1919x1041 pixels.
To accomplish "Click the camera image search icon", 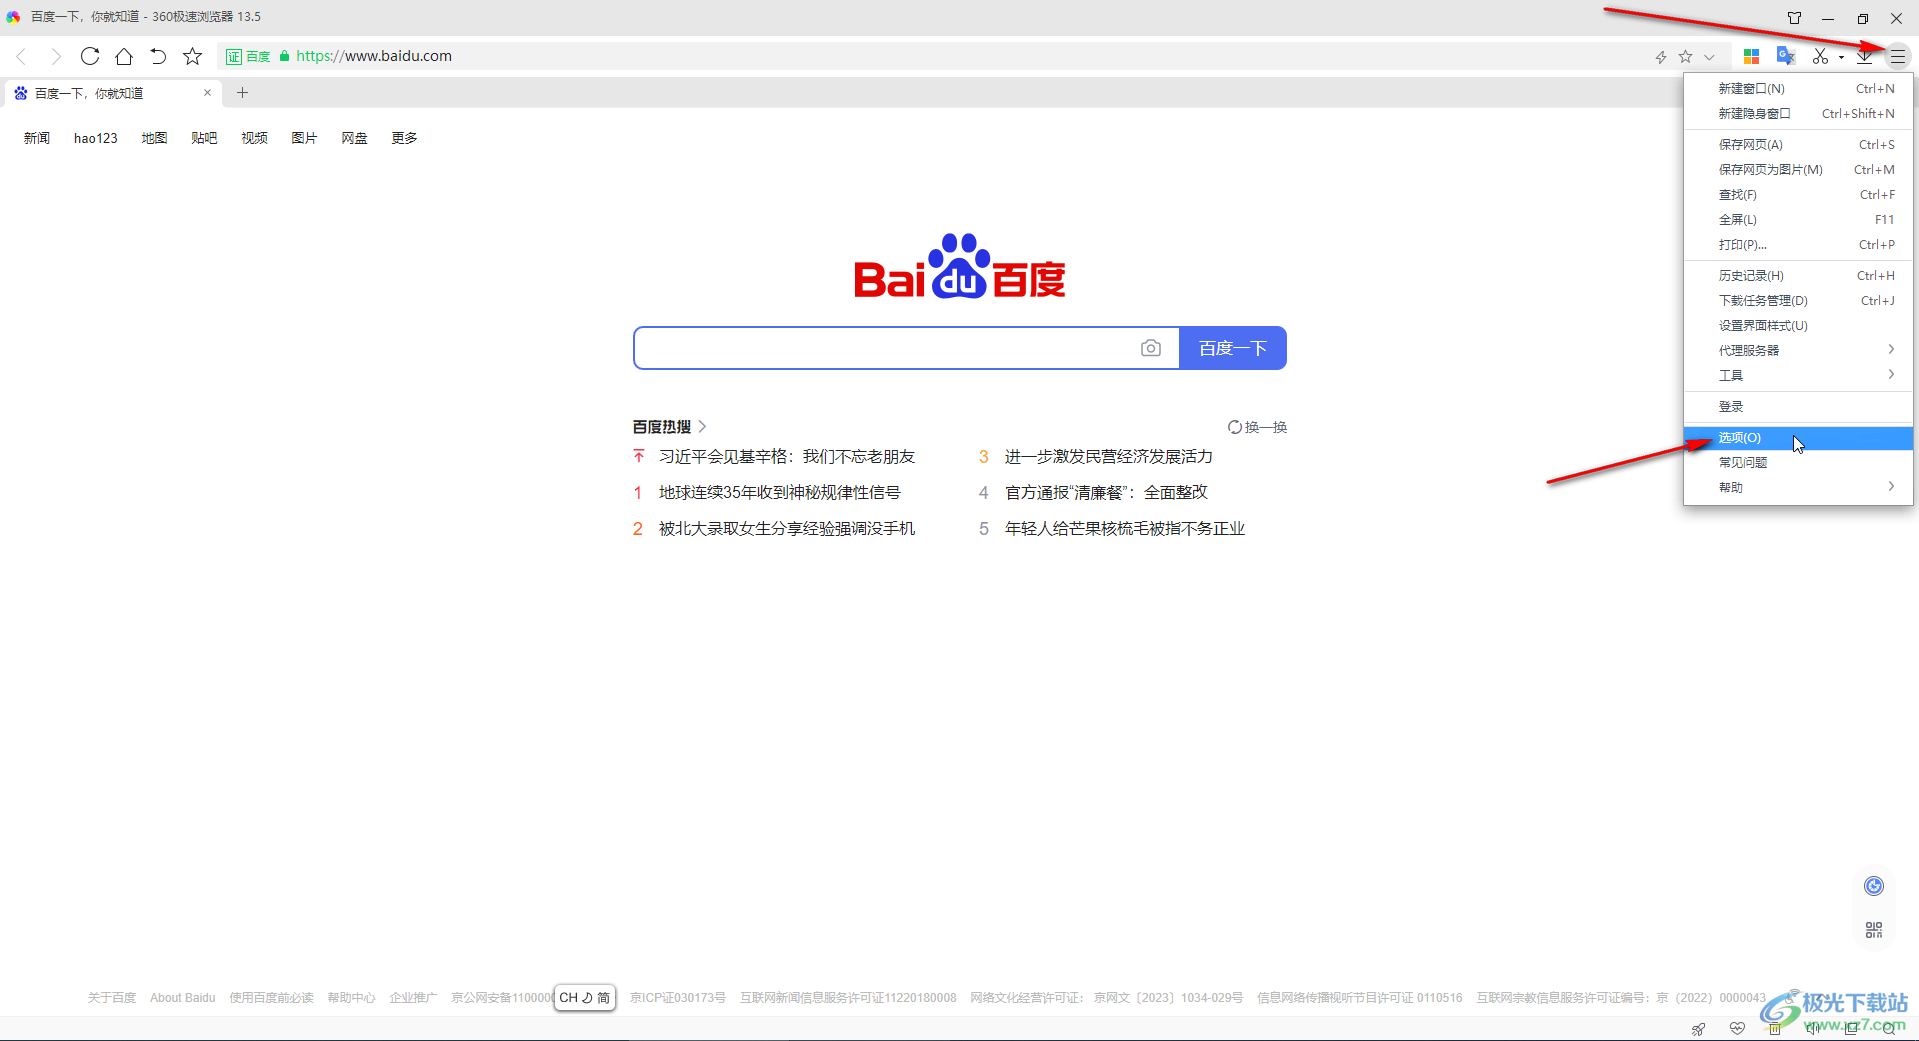I will [1151, 348].
